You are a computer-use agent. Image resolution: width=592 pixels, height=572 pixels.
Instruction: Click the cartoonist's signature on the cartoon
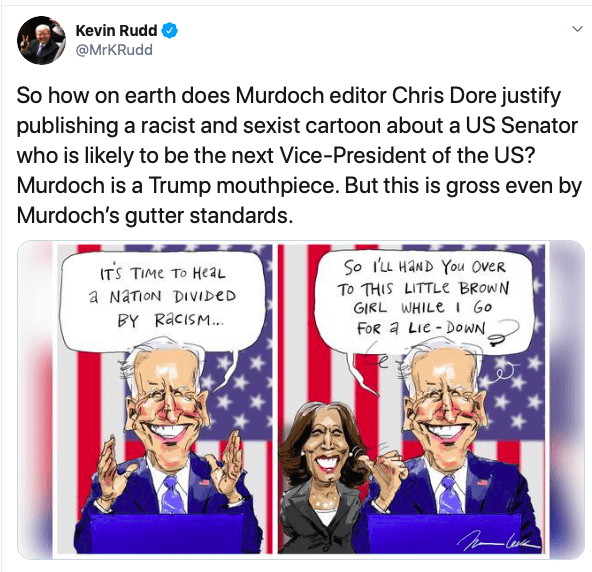pyautogui.click(x=498, y=543)
